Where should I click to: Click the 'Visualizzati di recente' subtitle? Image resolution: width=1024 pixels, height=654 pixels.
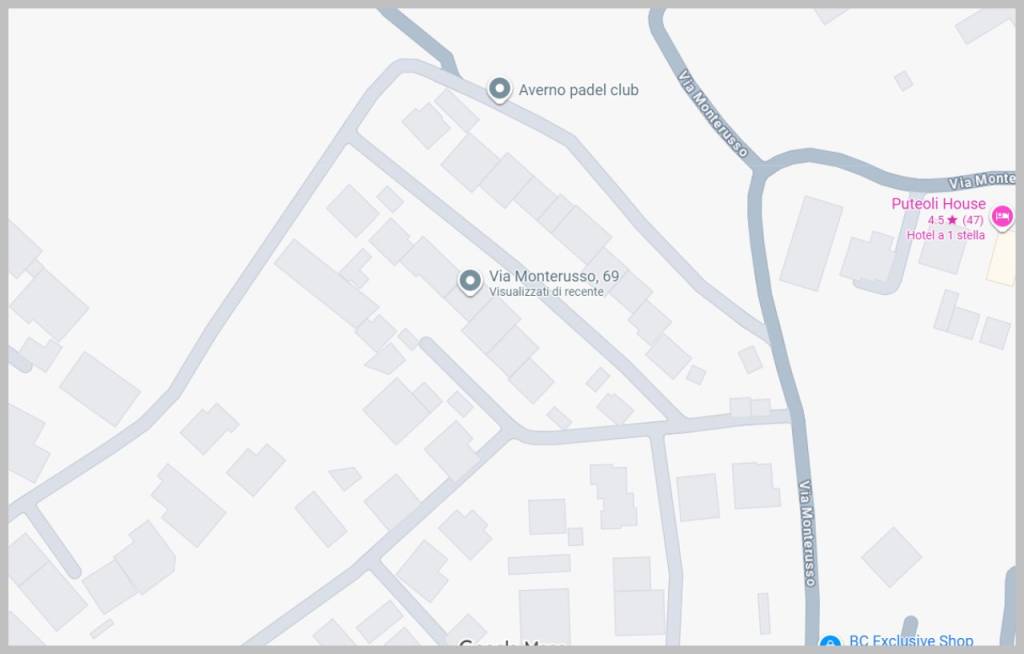pos(546,292)
